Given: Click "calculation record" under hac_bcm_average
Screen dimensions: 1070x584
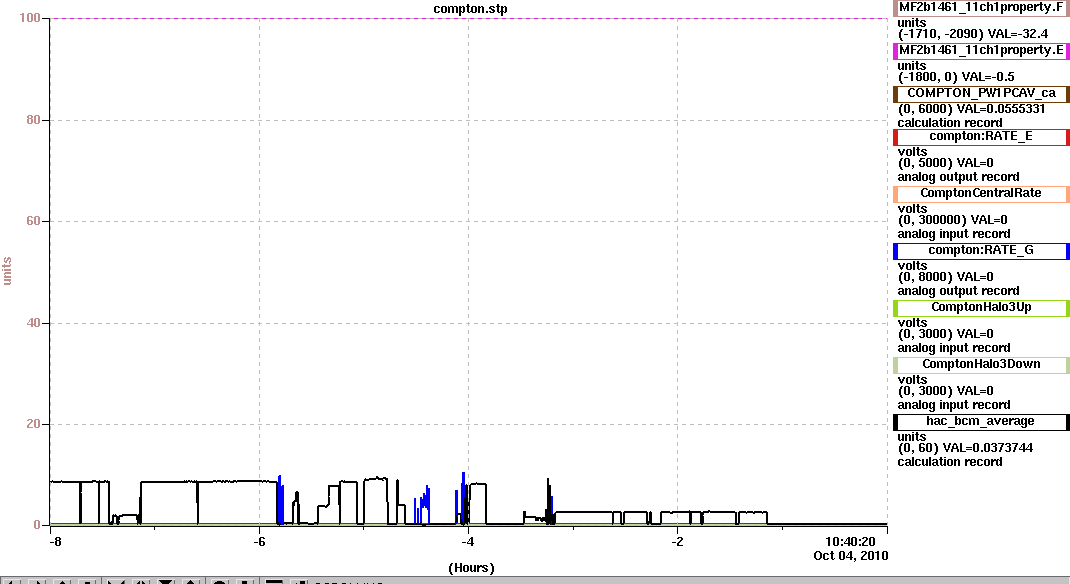Looking at the screenshot, I should pos(949,462).
